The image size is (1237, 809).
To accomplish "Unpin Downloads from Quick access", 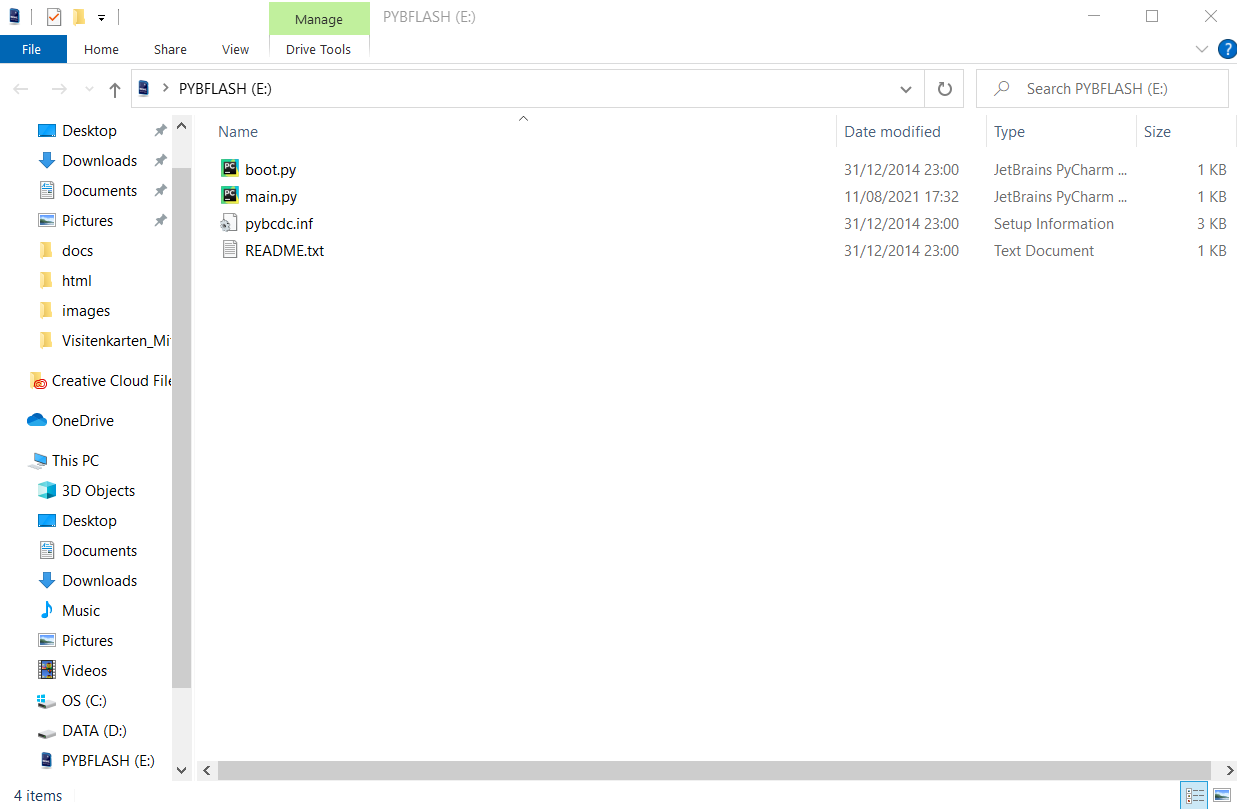I will (160, 161).
